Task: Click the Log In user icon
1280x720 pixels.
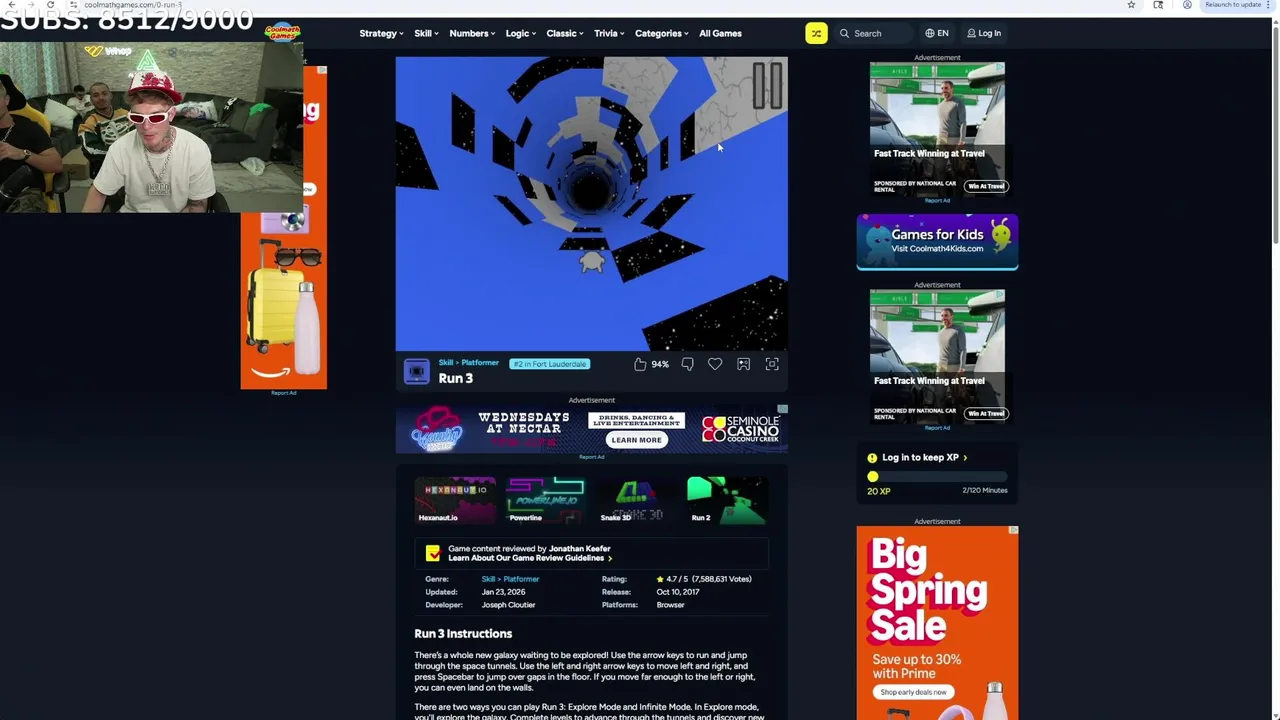Action: [x=971, y=33]
